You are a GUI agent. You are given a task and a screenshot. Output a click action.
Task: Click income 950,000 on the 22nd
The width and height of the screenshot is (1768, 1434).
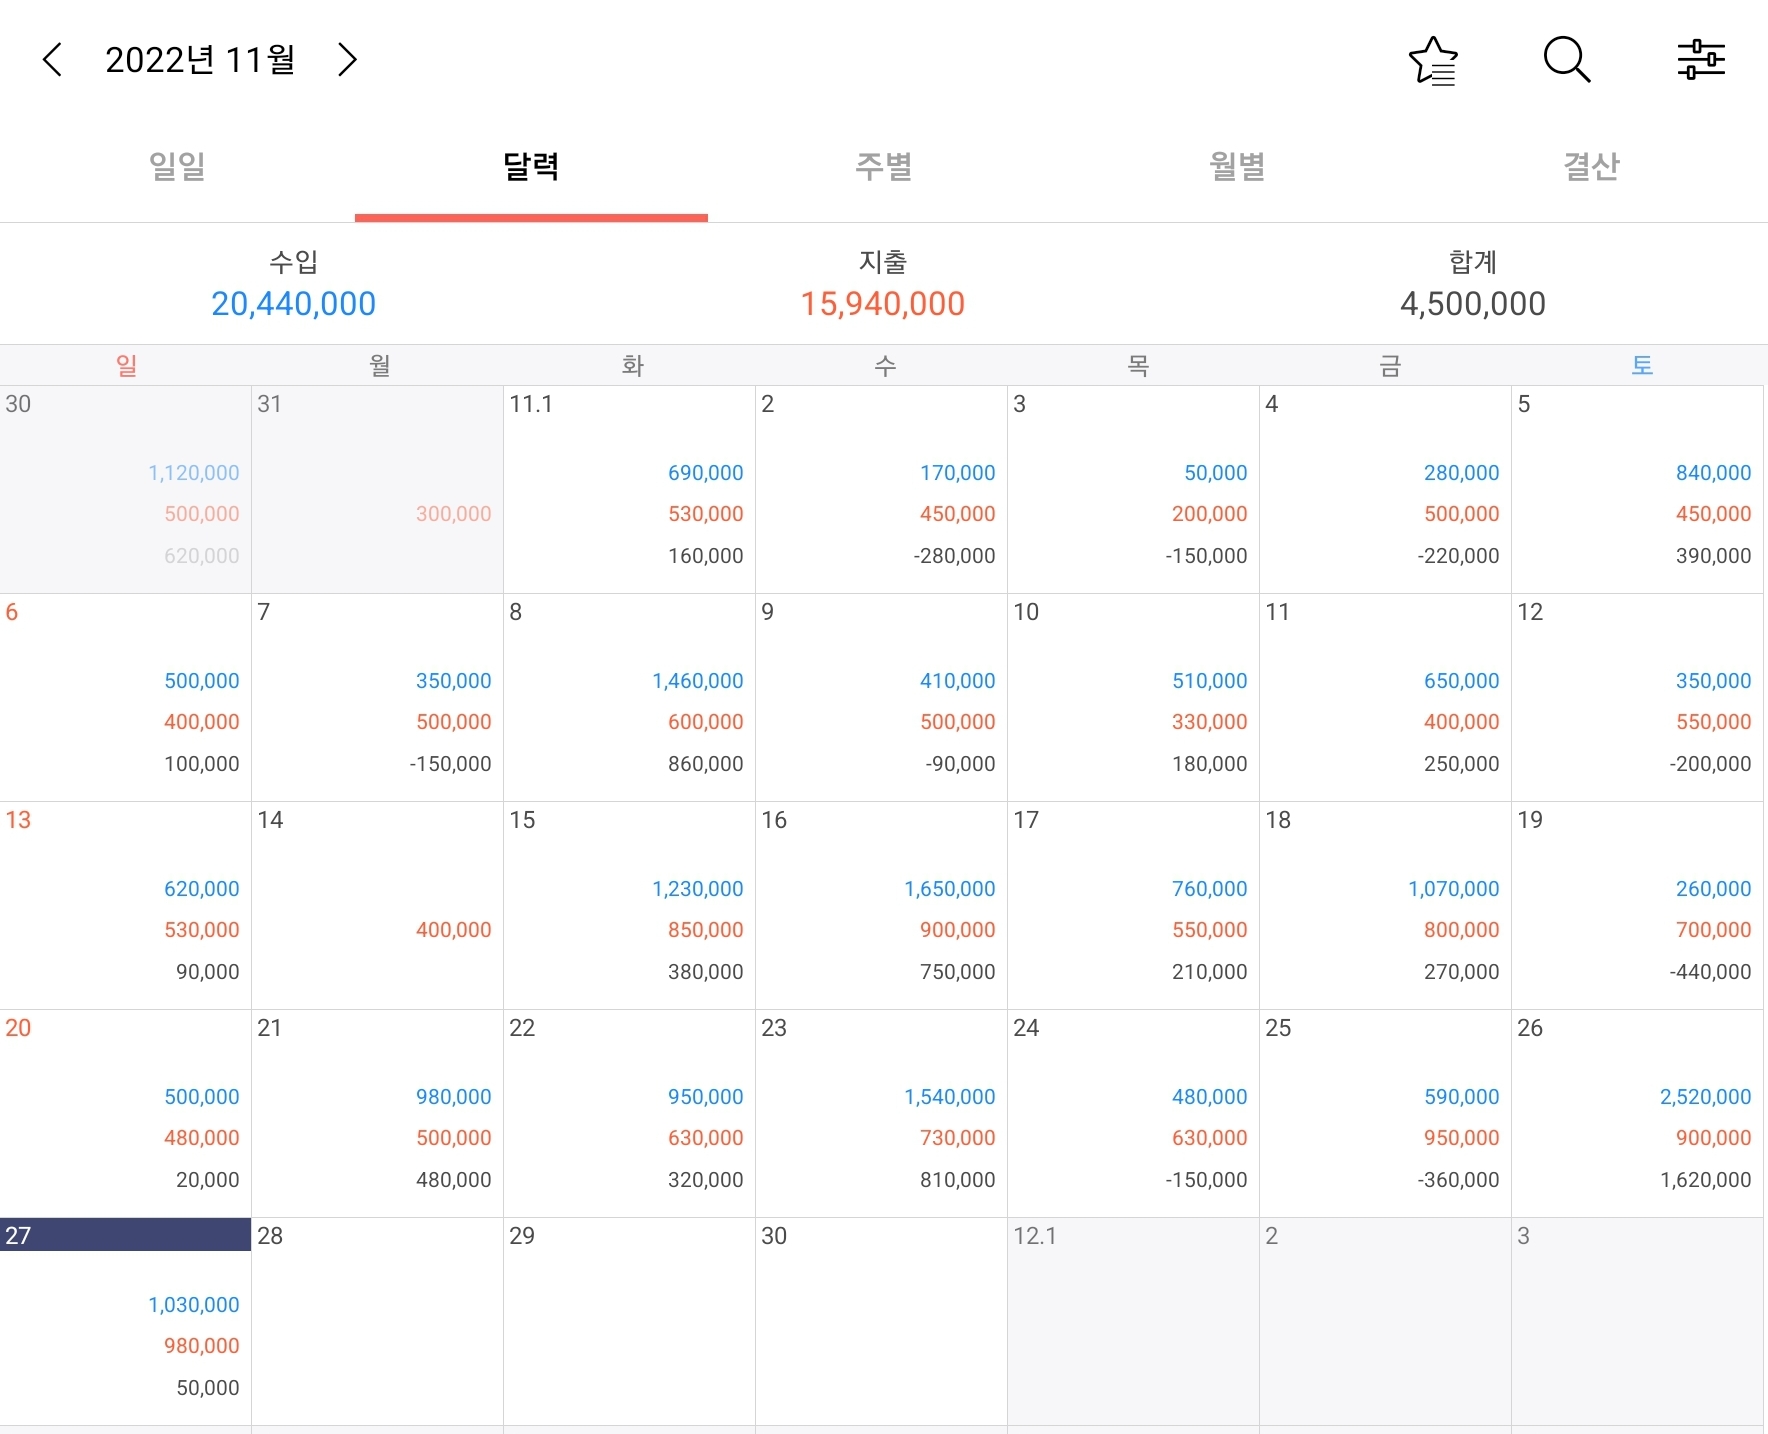pos(706,1097)
